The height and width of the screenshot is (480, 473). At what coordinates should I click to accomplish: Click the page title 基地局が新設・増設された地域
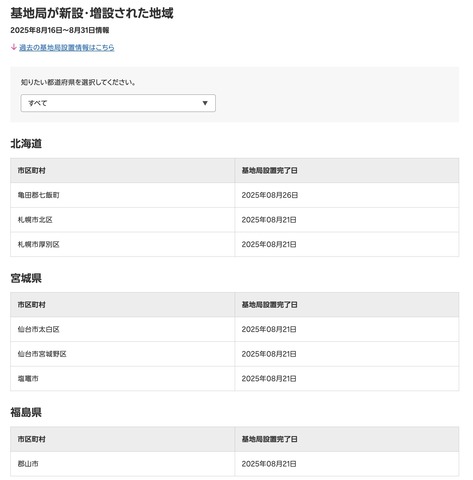tap(92, 13)
